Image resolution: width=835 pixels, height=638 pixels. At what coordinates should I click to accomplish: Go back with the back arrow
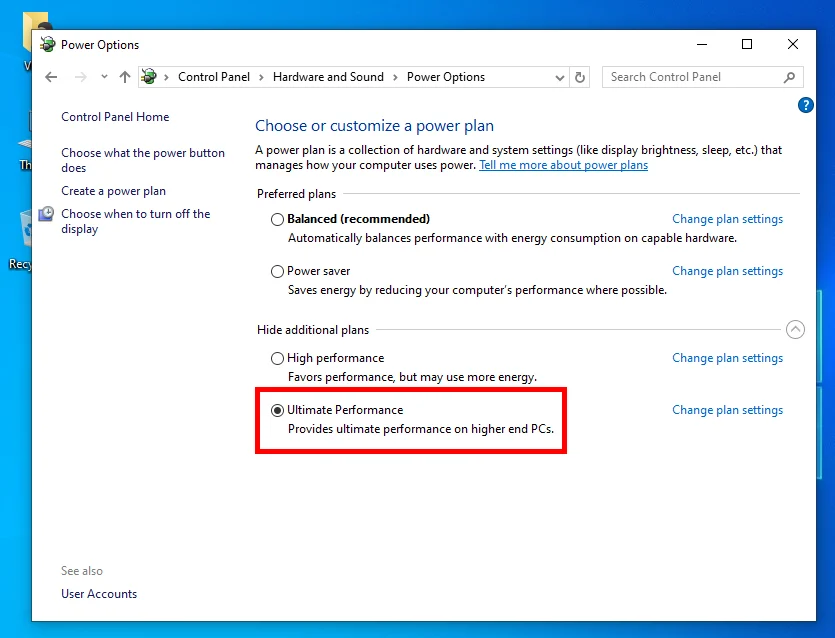[51, 77]
